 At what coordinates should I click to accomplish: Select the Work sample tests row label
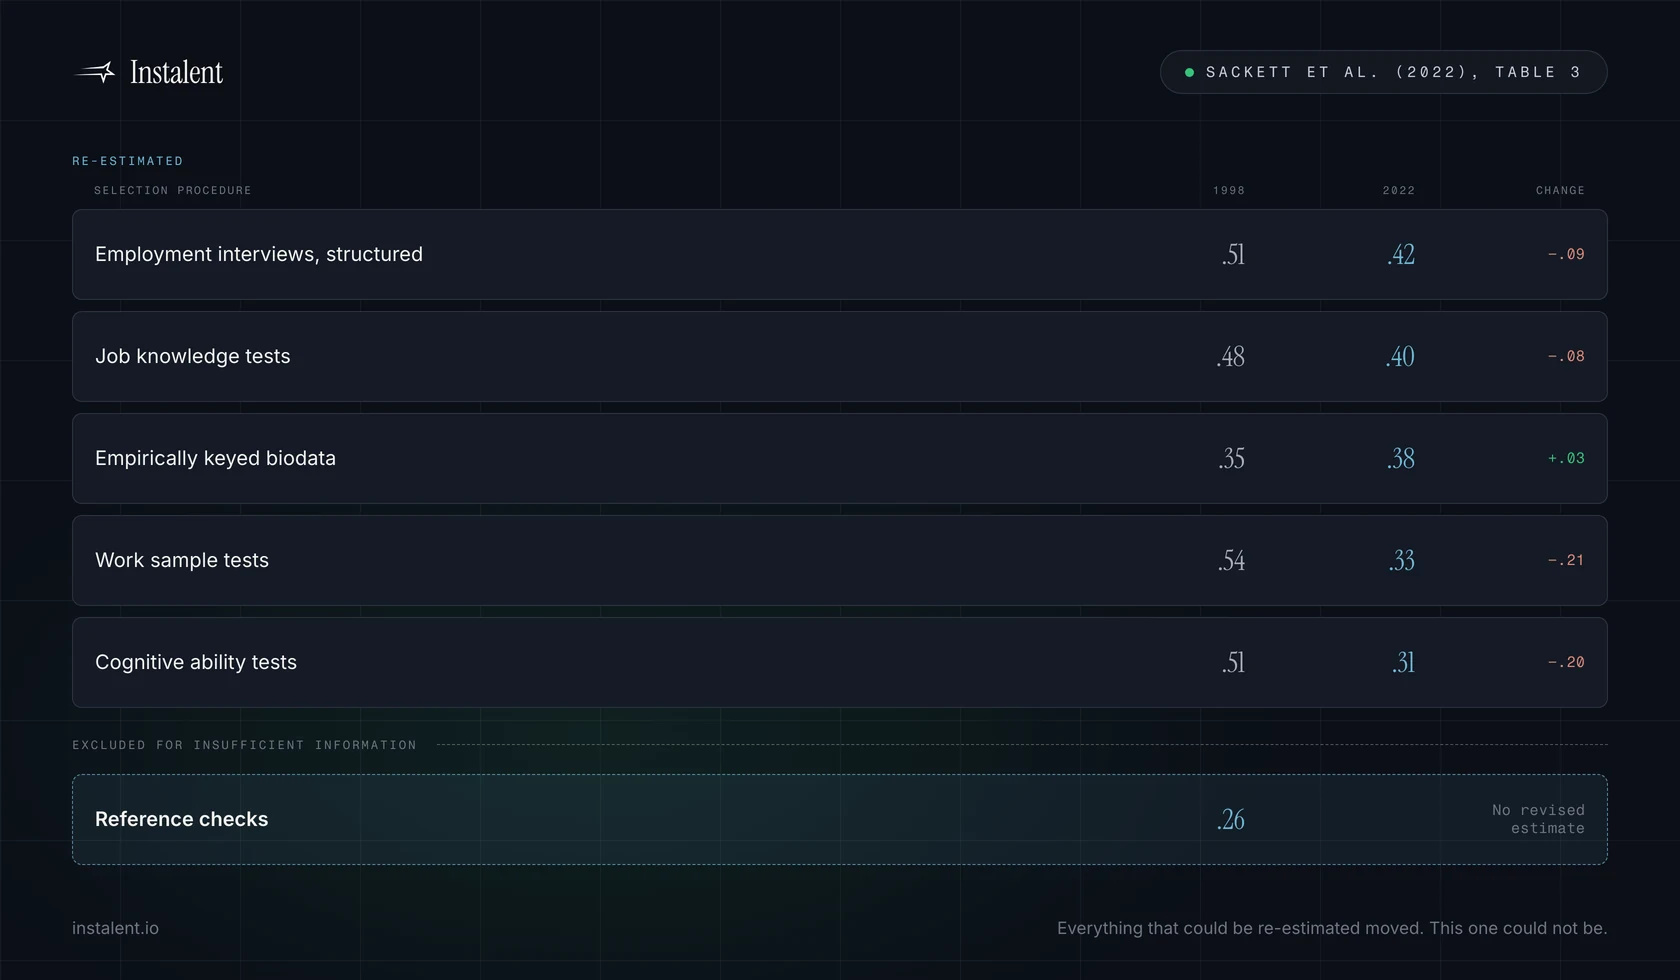tap(182, 560)
